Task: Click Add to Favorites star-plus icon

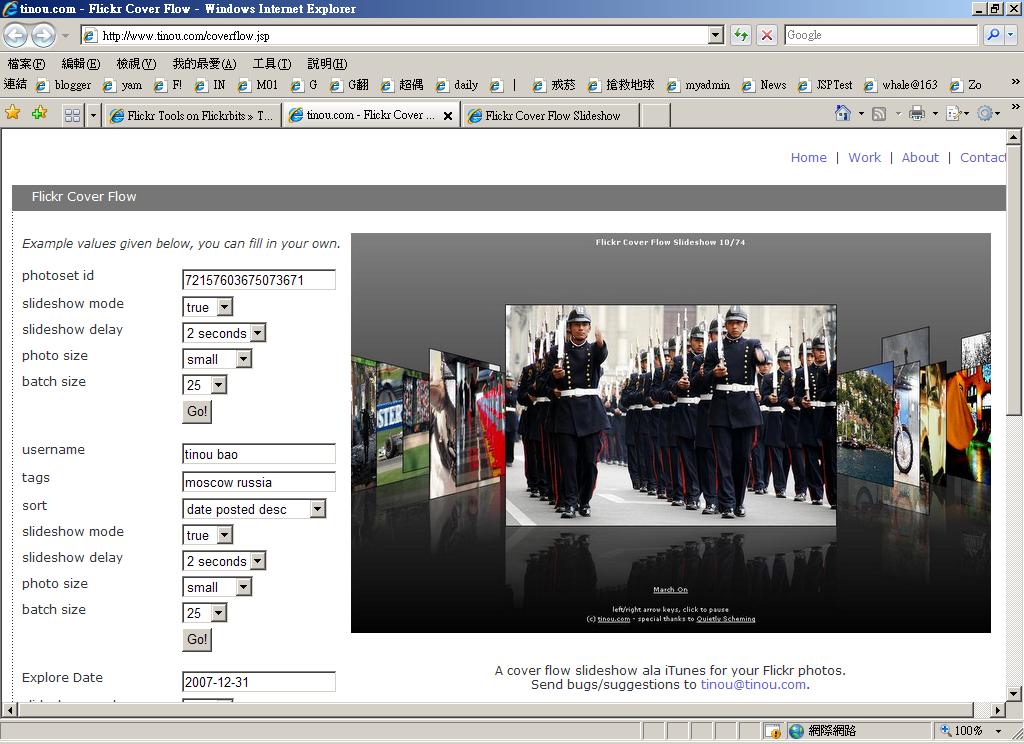Action: click(x=39, y=113)
